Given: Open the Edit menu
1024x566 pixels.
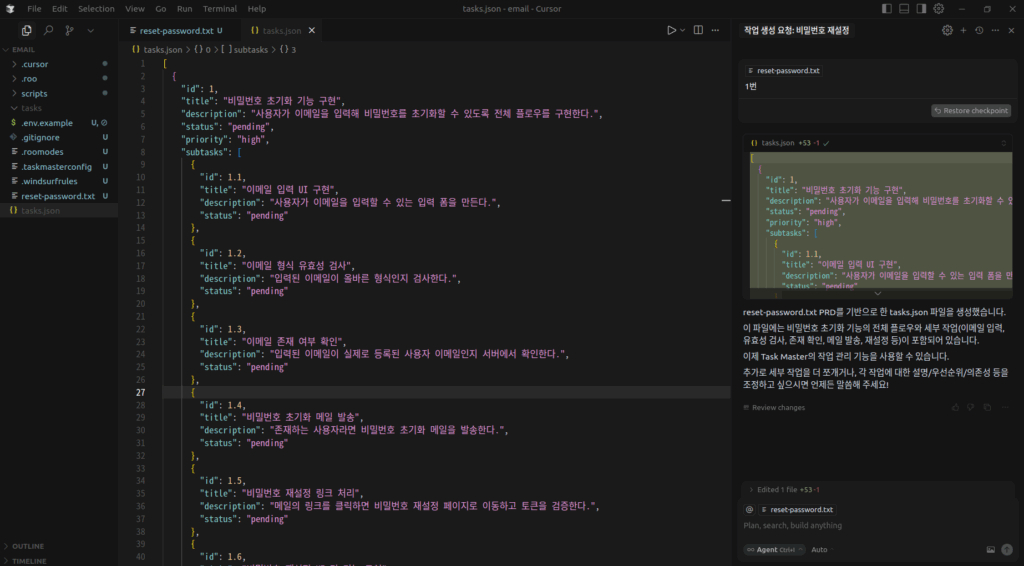Looking at the screenshot, I should (59, 8).
